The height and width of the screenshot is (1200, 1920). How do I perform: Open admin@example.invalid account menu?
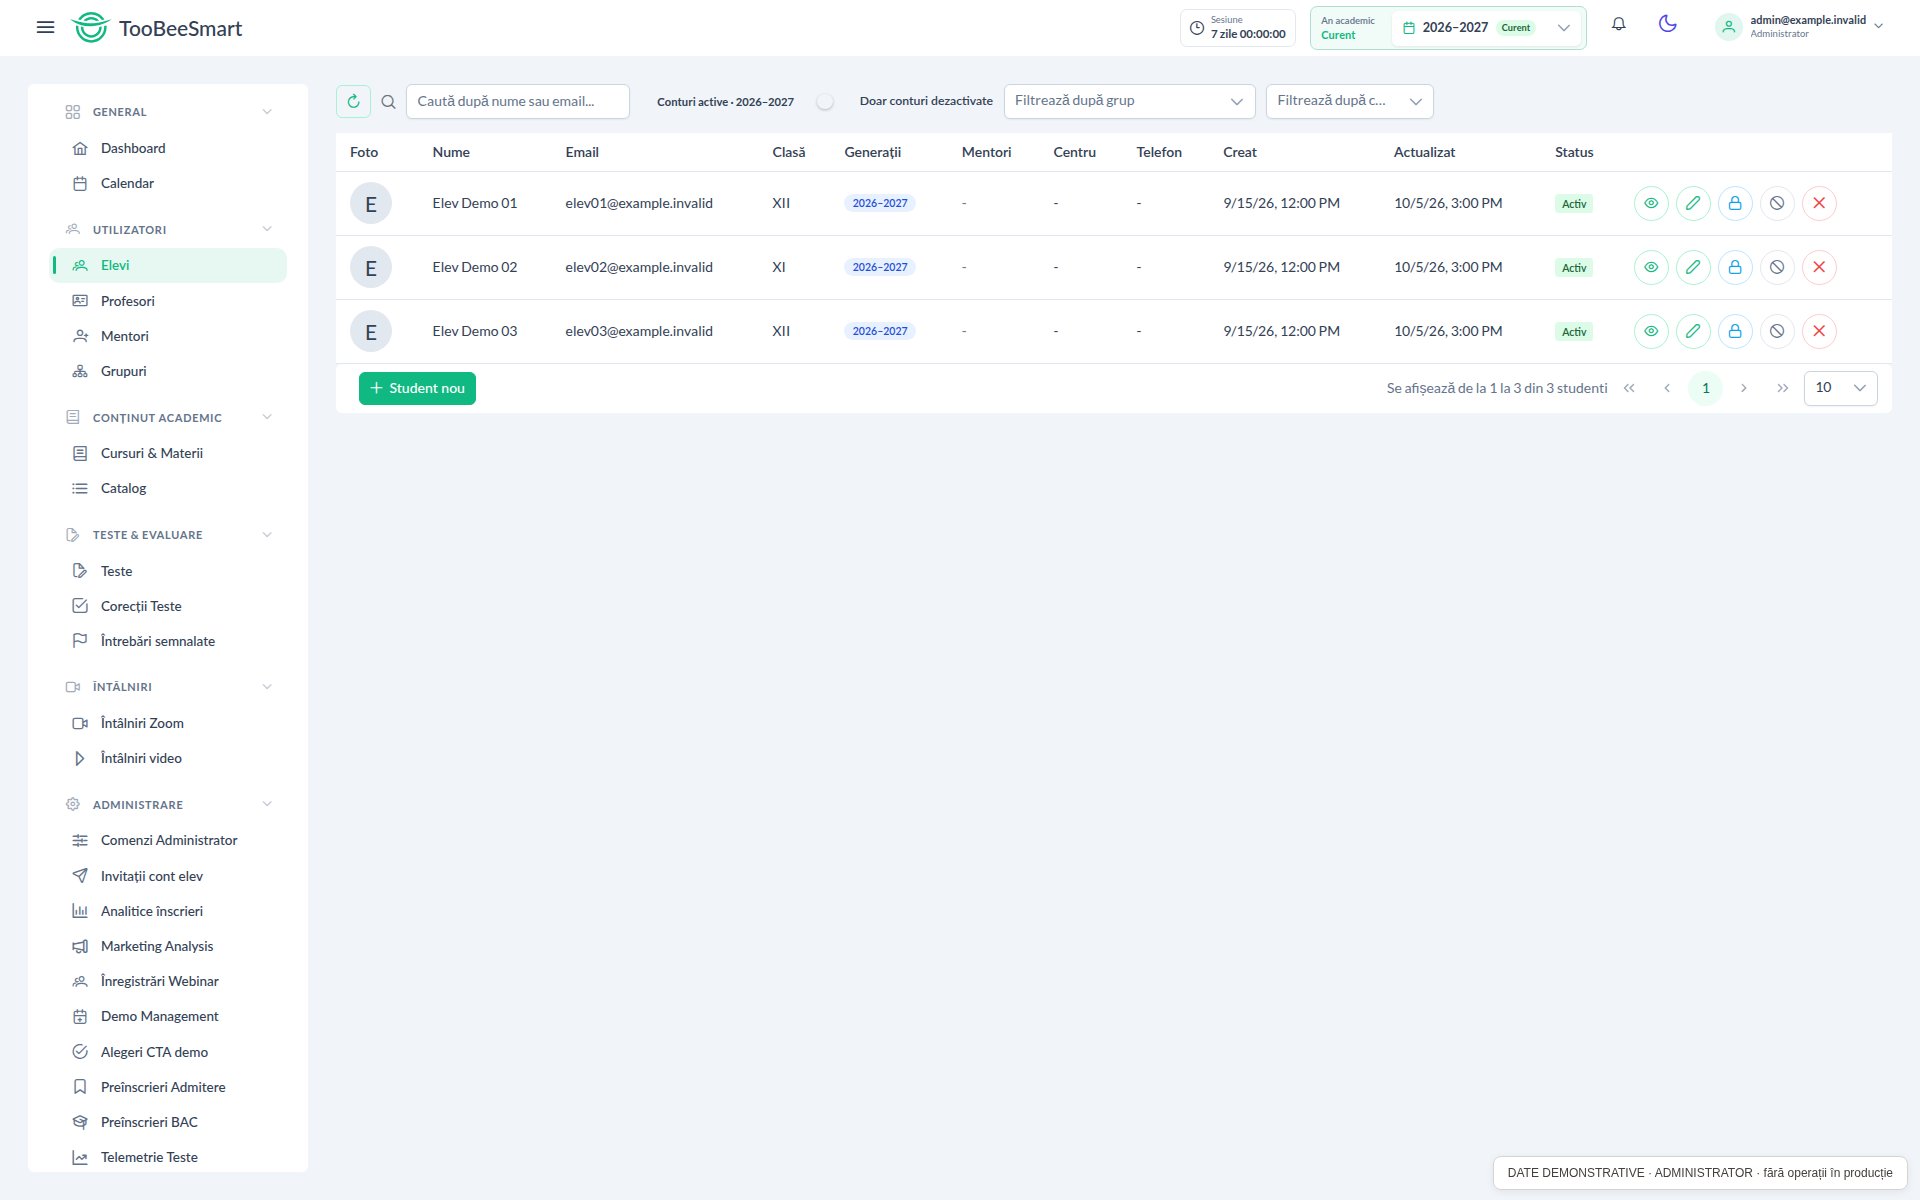1799,27
